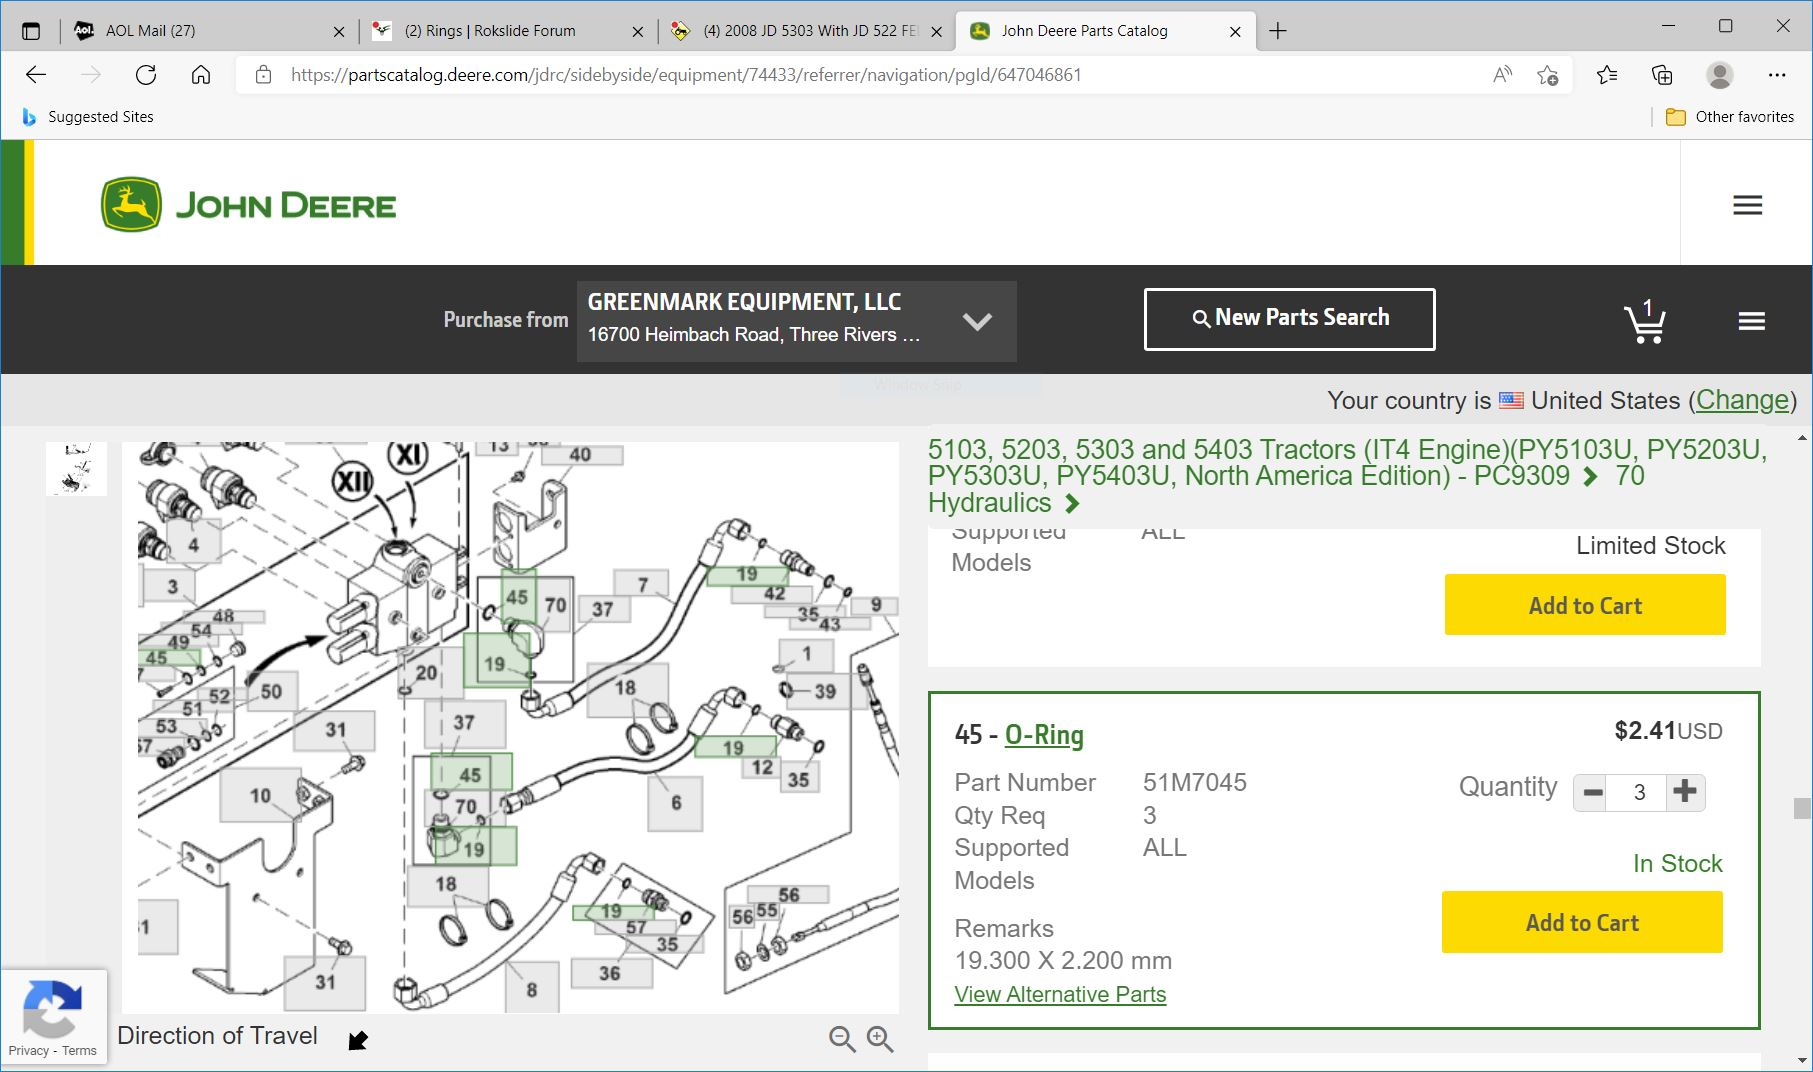Screen dimensions: 1813x1072
Task: Add the O-Ring 51M7045 to cart
Action: (x=1582, y=922)
